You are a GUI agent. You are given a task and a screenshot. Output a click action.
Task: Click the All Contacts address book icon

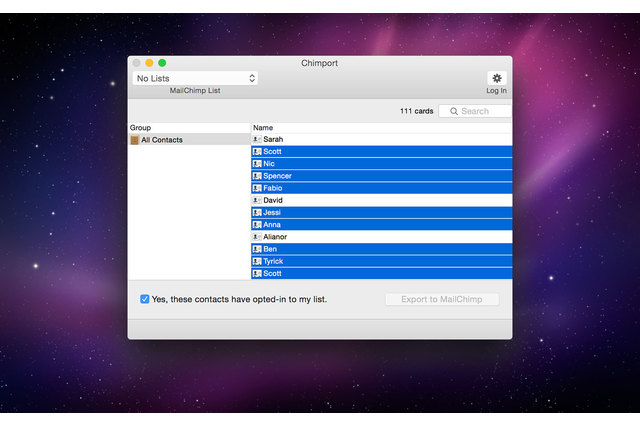coord(134,140)
